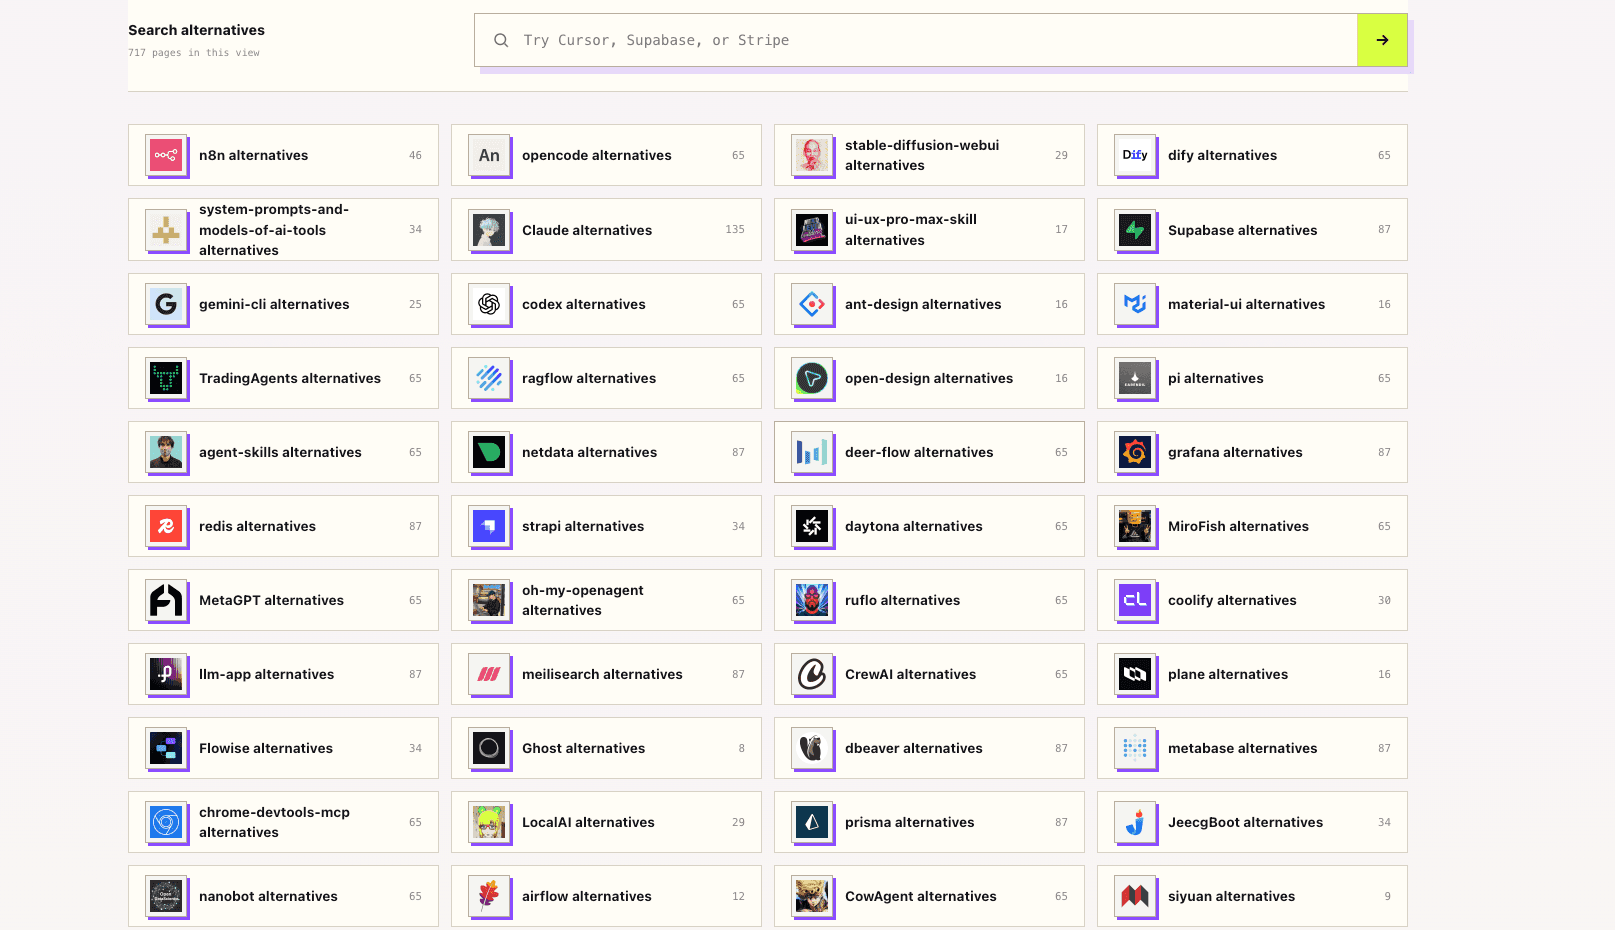Open n8n alternatives page
This screenshot has width=1615, height=930.
[283, 155]
